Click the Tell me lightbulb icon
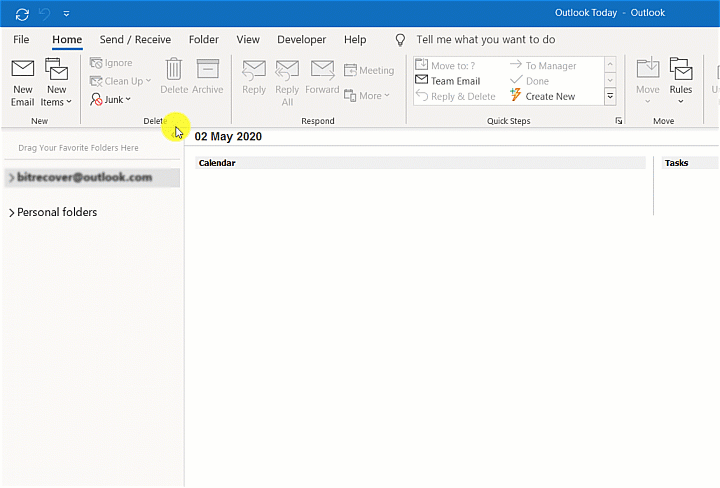 point(400,40)
